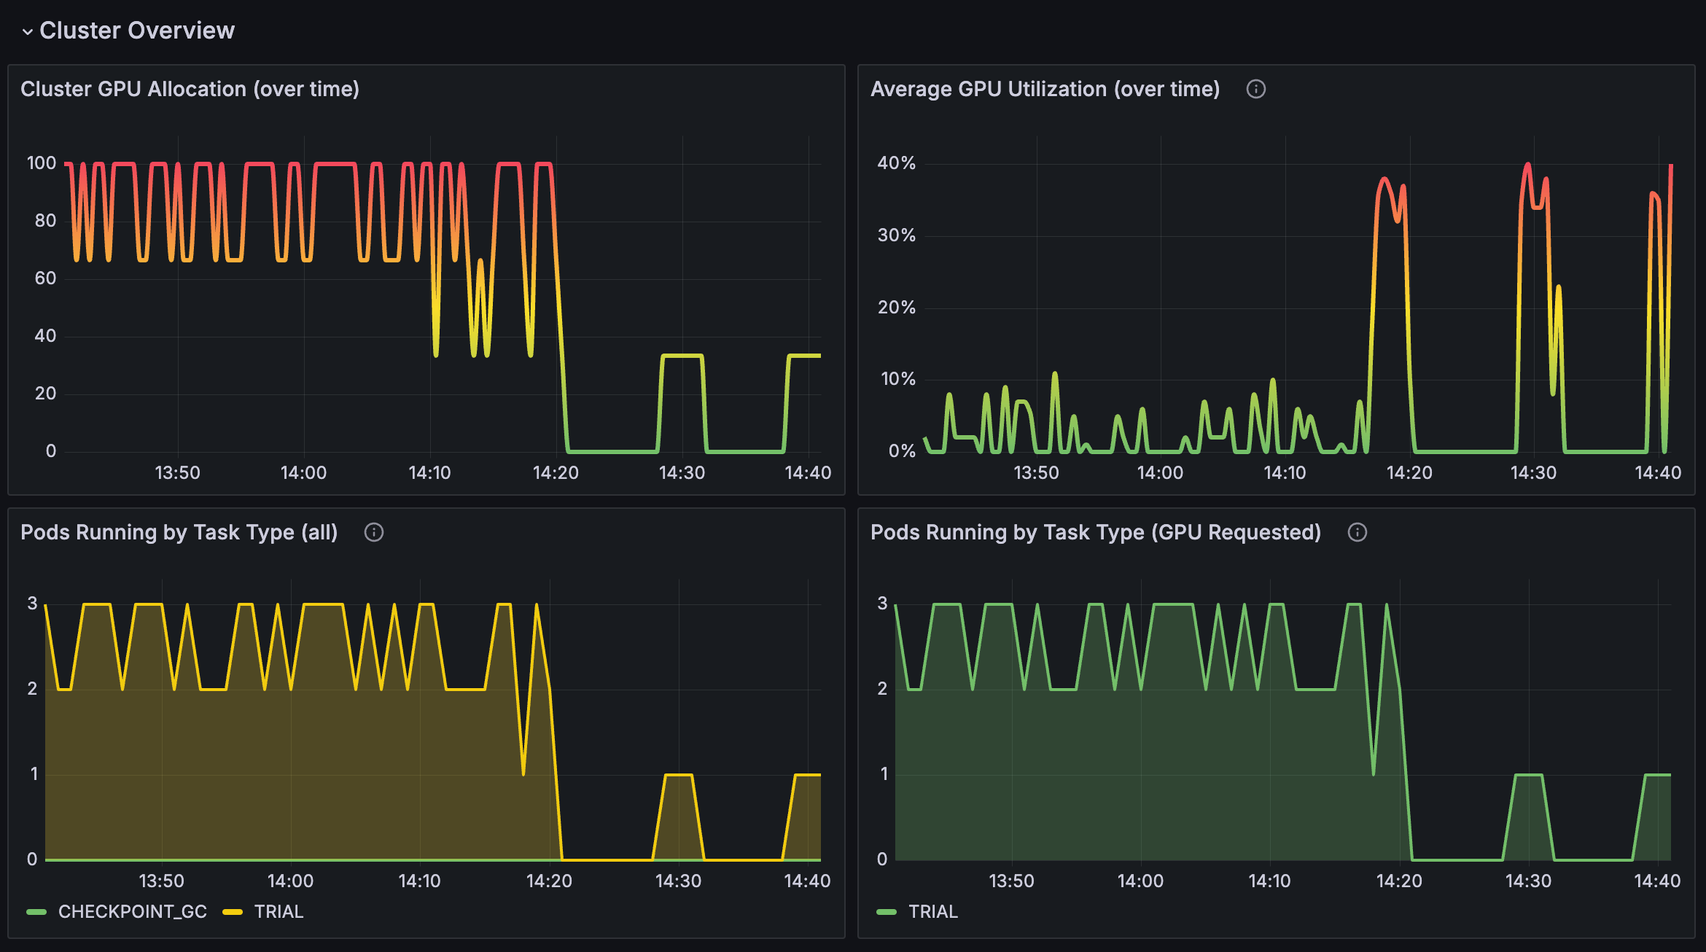This screenshot has height=952, width=1706.
Task: Toggle CHECKPOINT_GC series in legend
Action: click(132, 912)
